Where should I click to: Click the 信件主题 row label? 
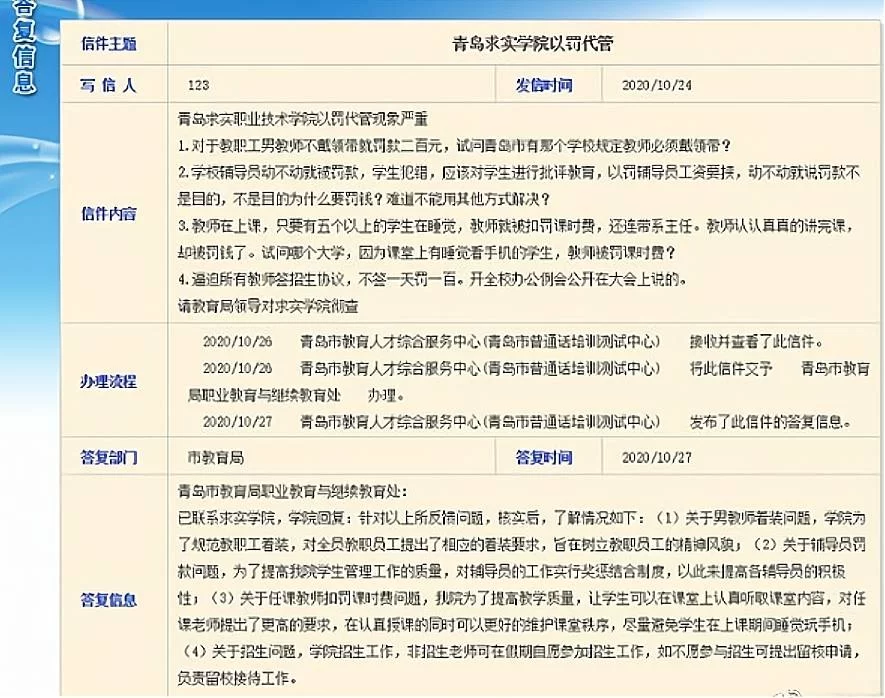(x=108, y=44)
